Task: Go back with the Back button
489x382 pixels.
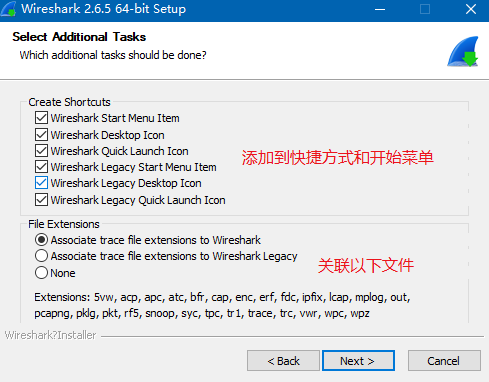Action: [x=283, y=361]
